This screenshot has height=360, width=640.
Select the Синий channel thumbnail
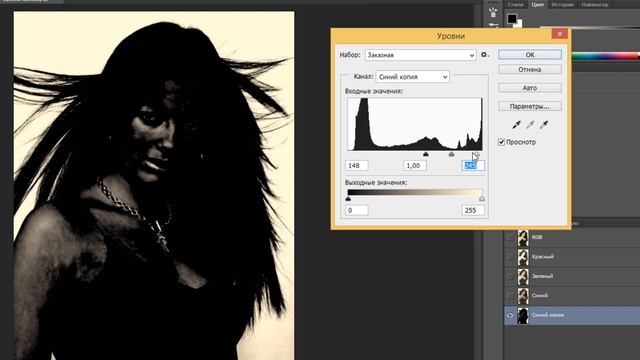pyautogui.click(x=523, y=296)
